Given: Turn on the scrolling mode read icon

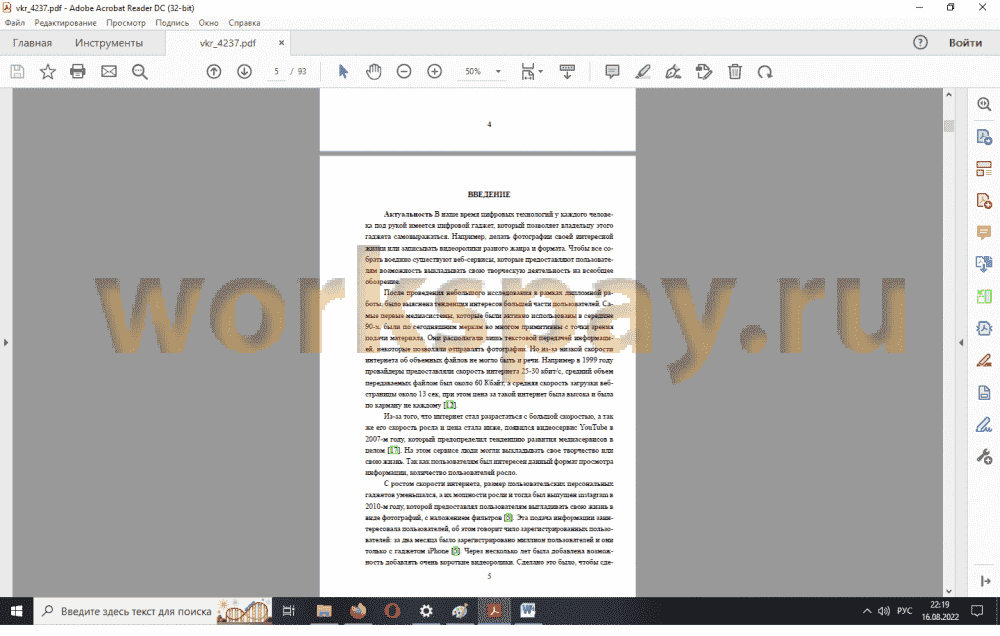Looking at the screenshot, I should [x=567, y=71].
